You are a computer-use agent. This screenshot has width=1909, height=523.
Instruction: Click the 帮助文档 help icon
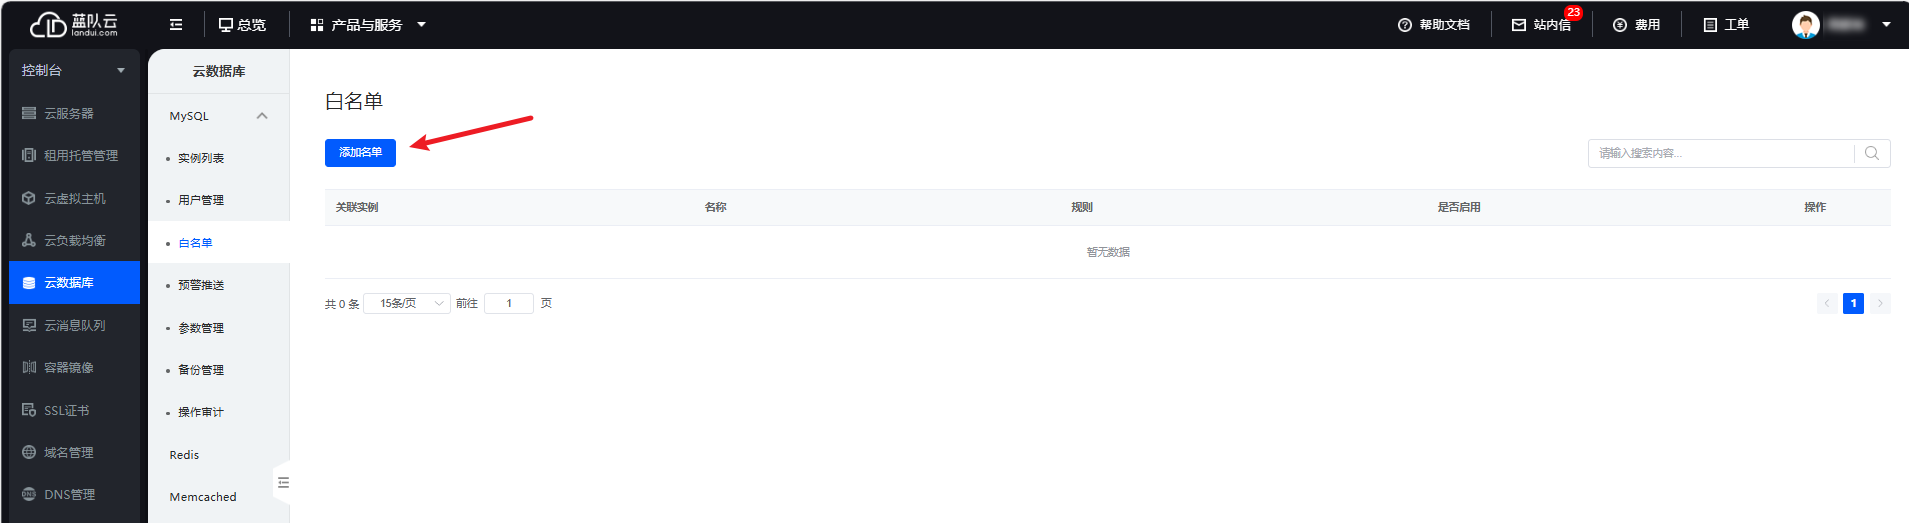click(1405, 25)
